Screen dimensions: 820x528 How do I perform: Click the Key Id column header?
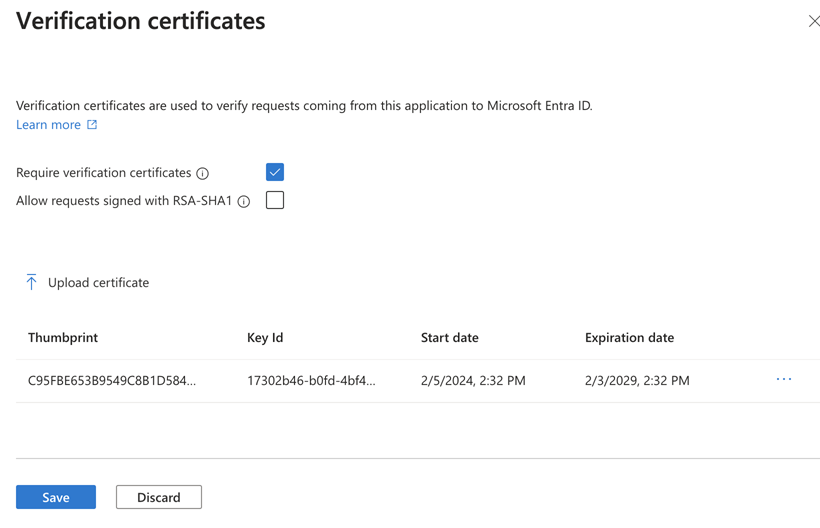265,338
